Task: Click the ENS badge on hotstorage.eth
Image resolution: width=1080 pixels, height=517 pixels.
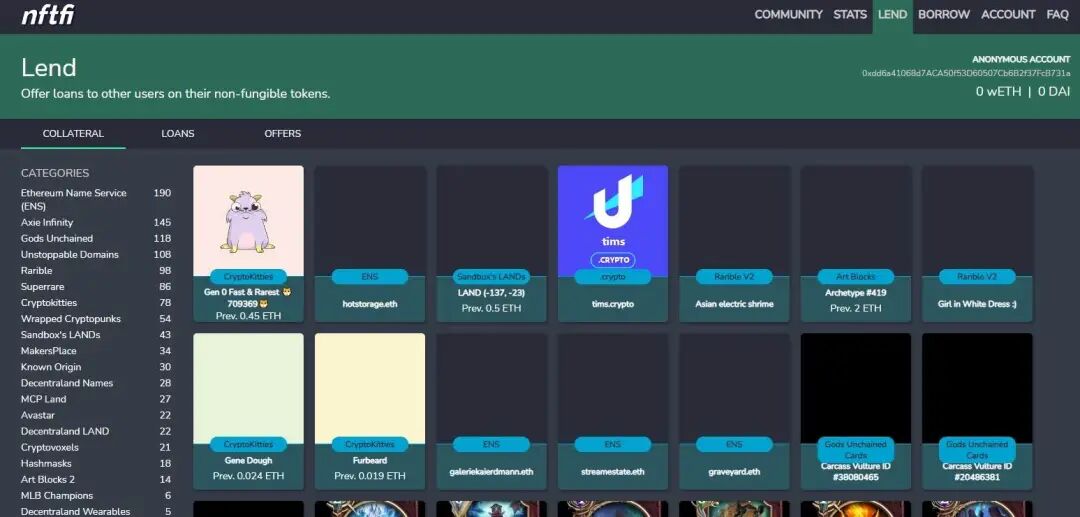Action: (370, 277)
